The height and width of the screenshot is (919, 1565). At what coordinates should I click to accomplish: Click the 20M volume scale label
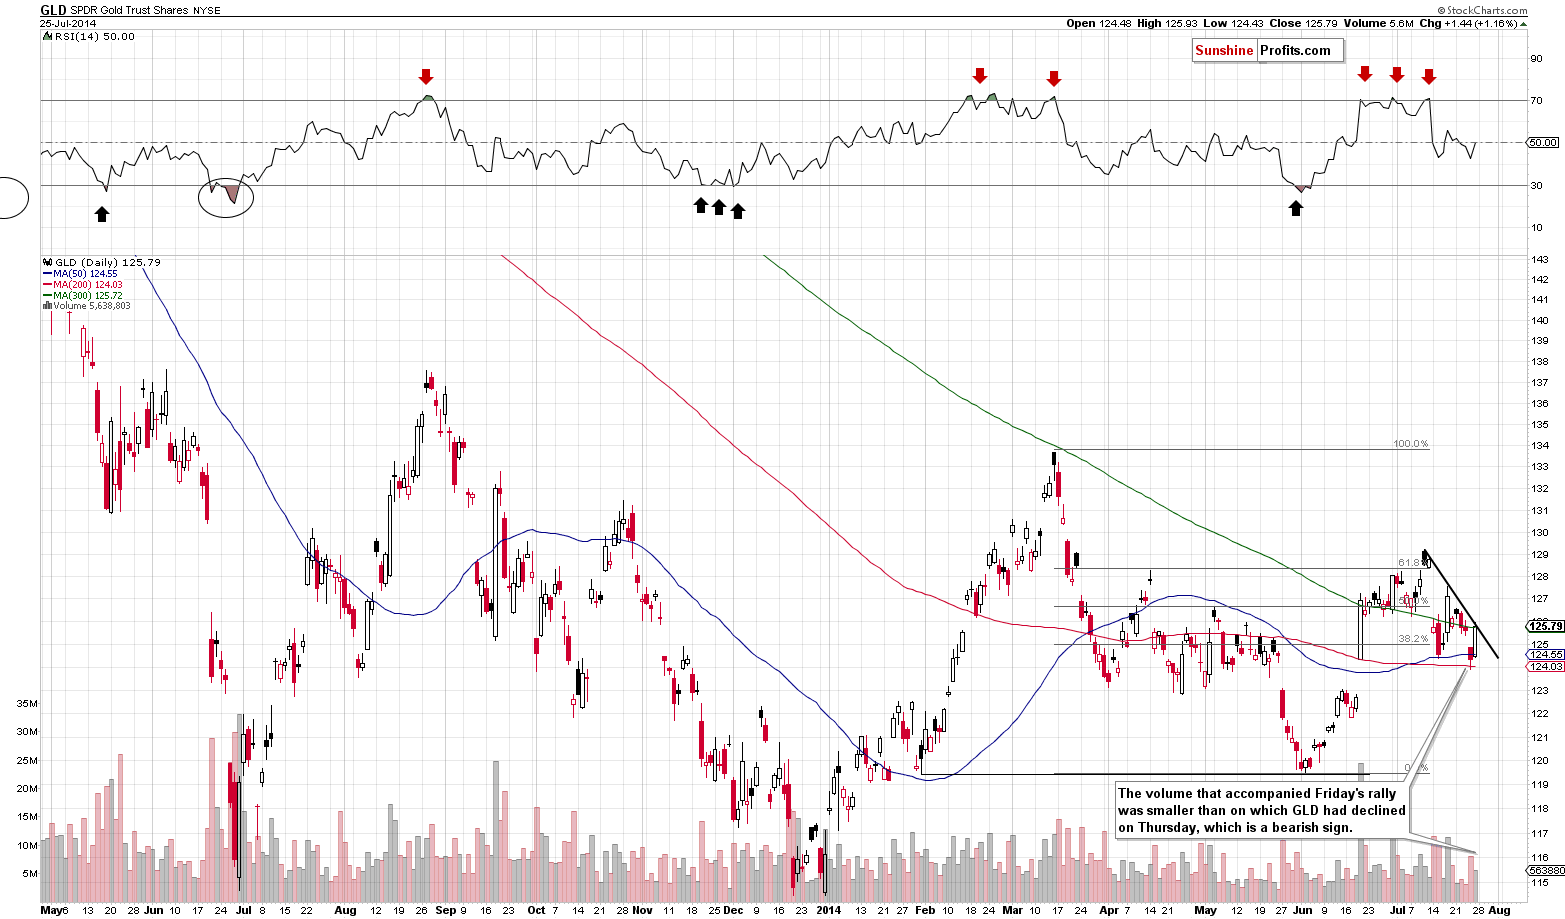click(27, 788)
